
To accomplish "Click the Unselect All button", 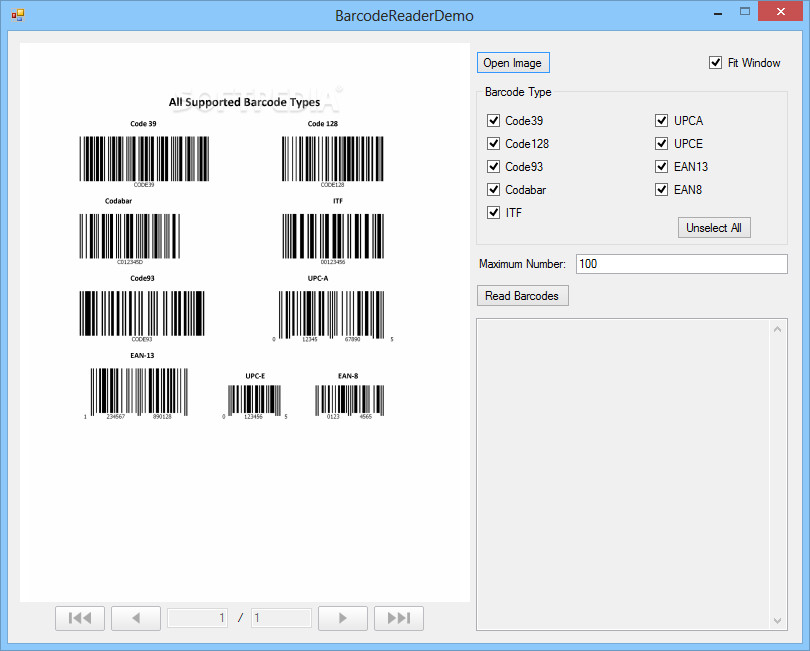I will [x=714, y=228].
